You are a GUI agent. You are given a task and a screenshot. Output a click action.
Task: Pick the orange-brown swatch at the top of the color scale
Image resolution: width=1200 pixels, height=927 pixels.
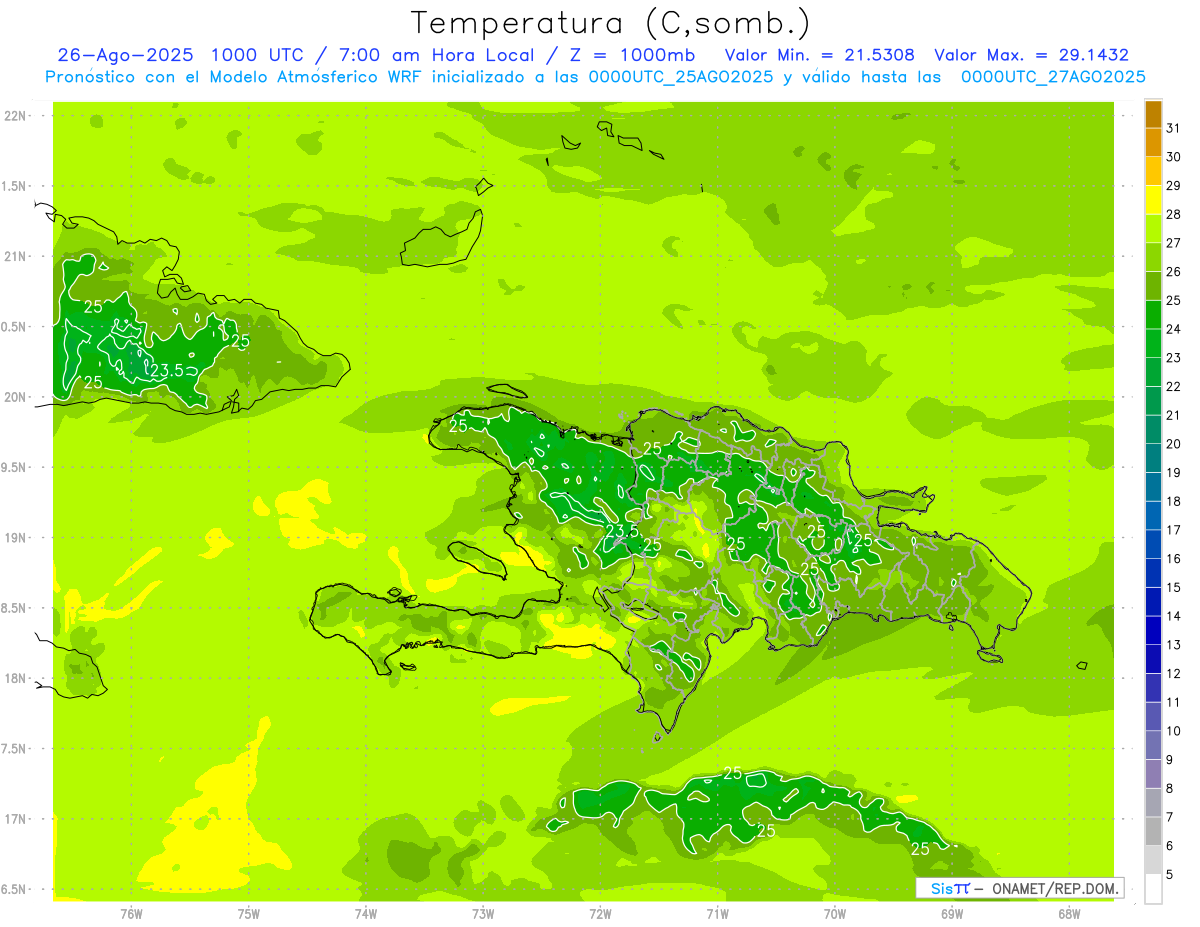(x=1153, y=115)
